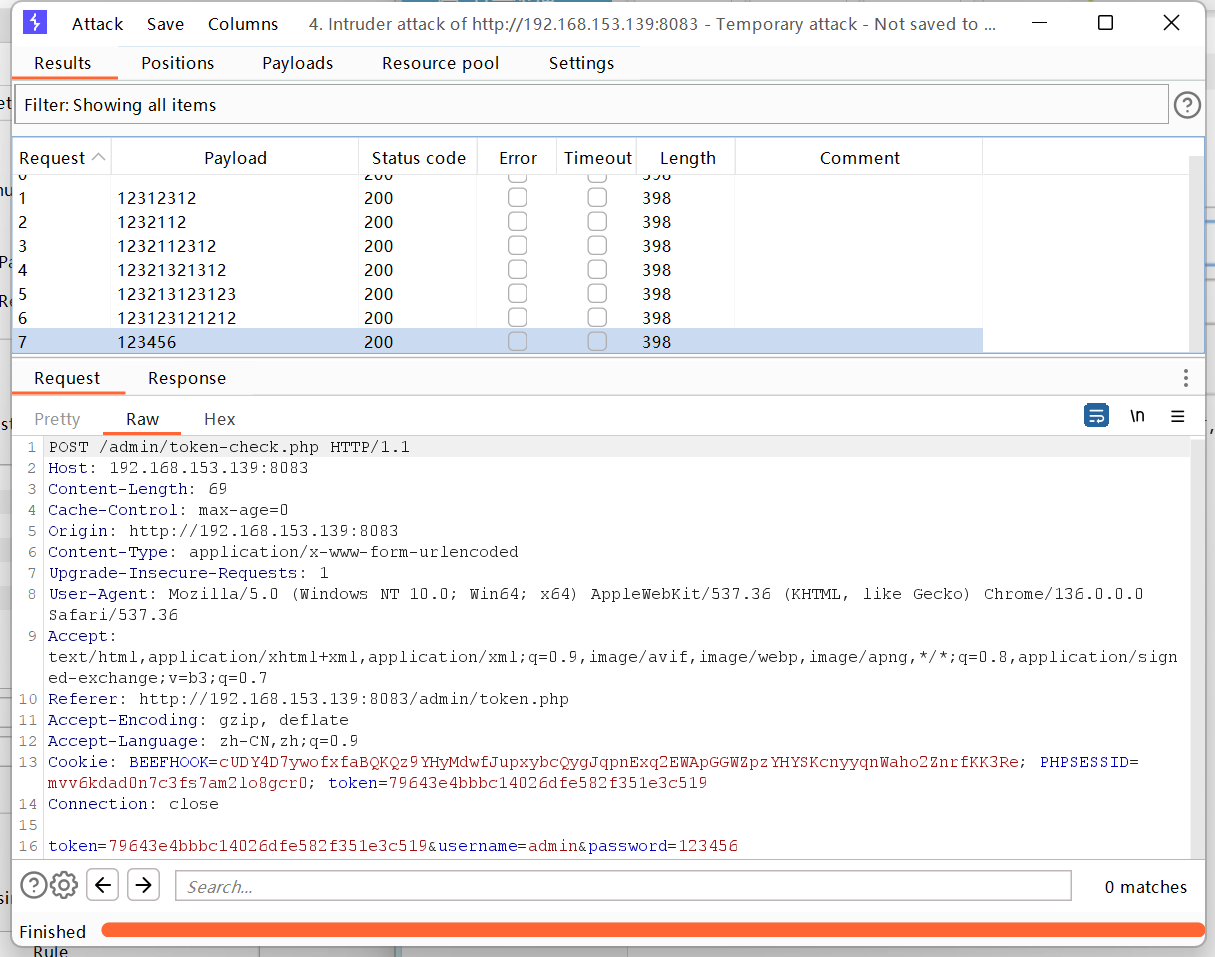
Task: Maximize the Intruder attack window
Action: pos(1106,23)
